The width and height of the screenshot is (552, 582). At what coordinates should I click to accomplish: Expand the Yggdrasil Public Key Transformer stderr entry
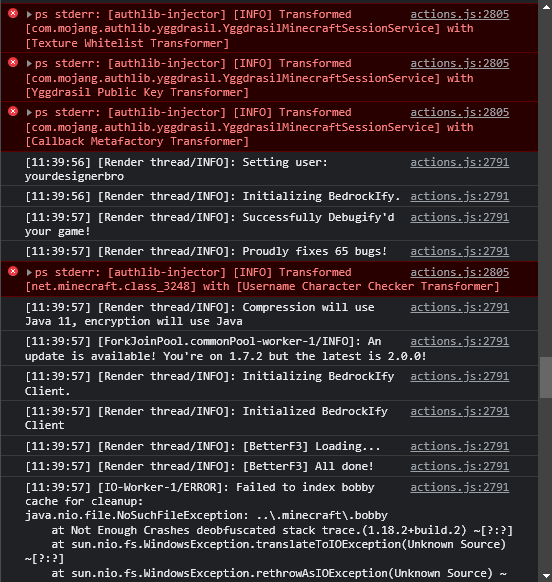(x=29, y=63)
